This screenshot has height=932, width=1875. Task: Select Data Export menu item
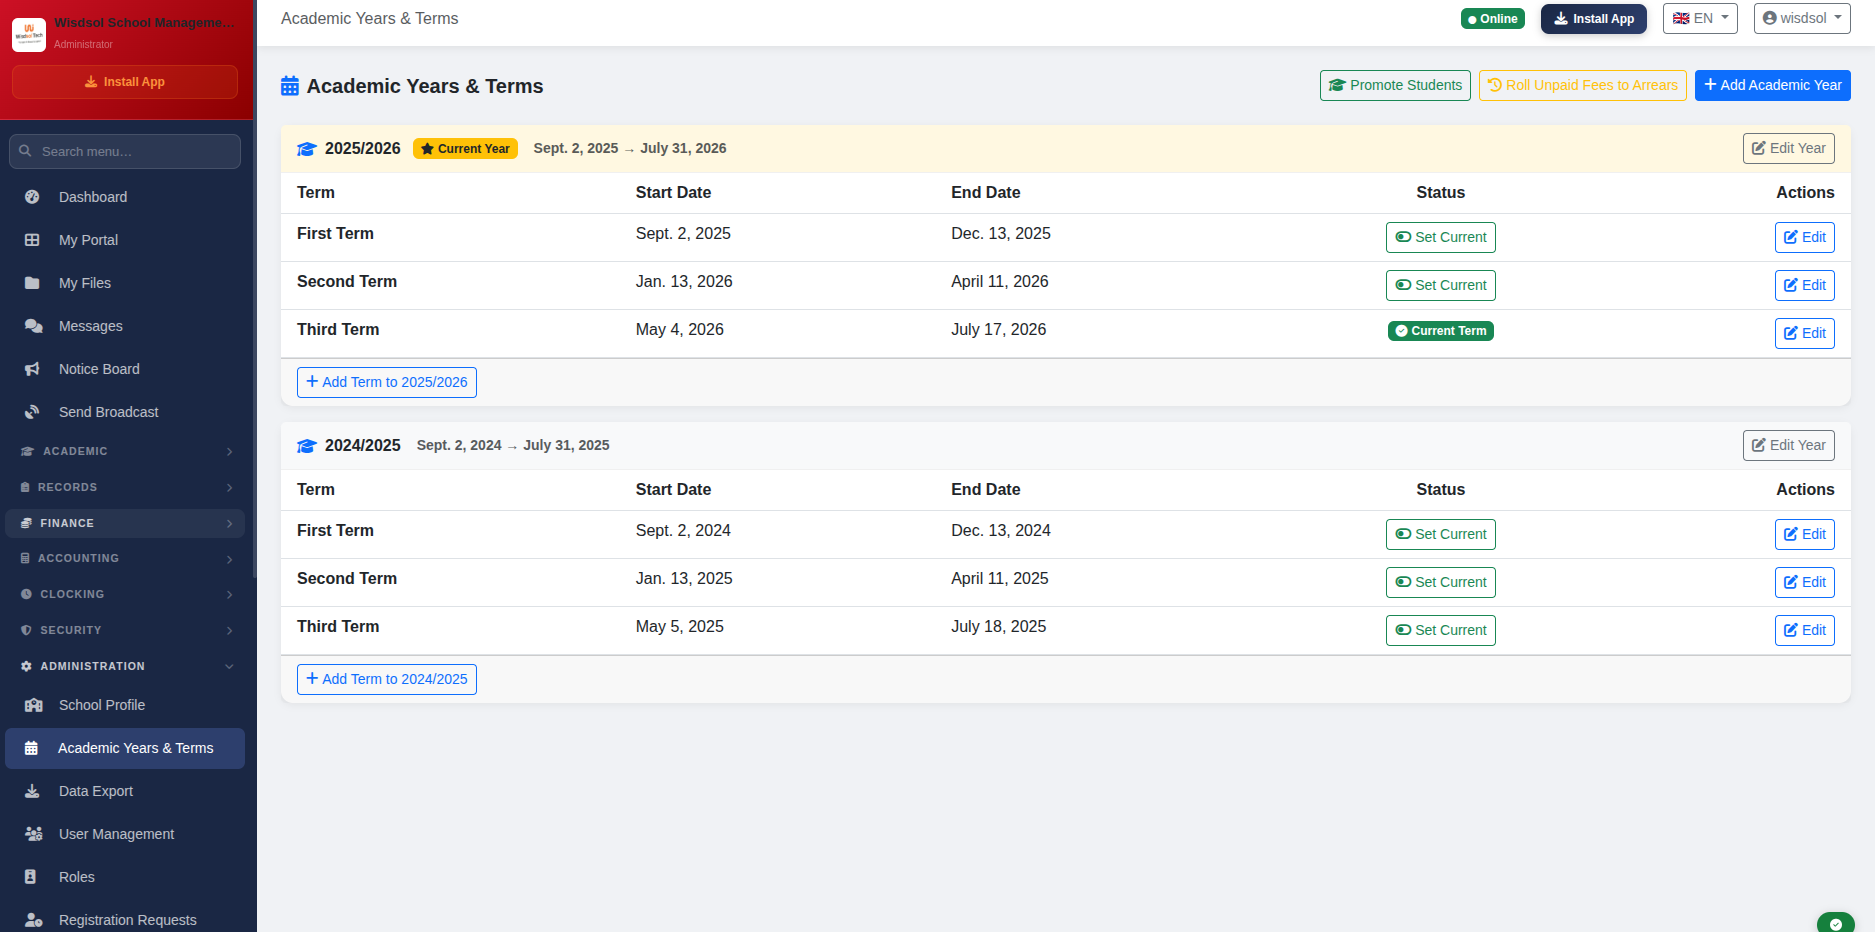[x=125, y=791]
